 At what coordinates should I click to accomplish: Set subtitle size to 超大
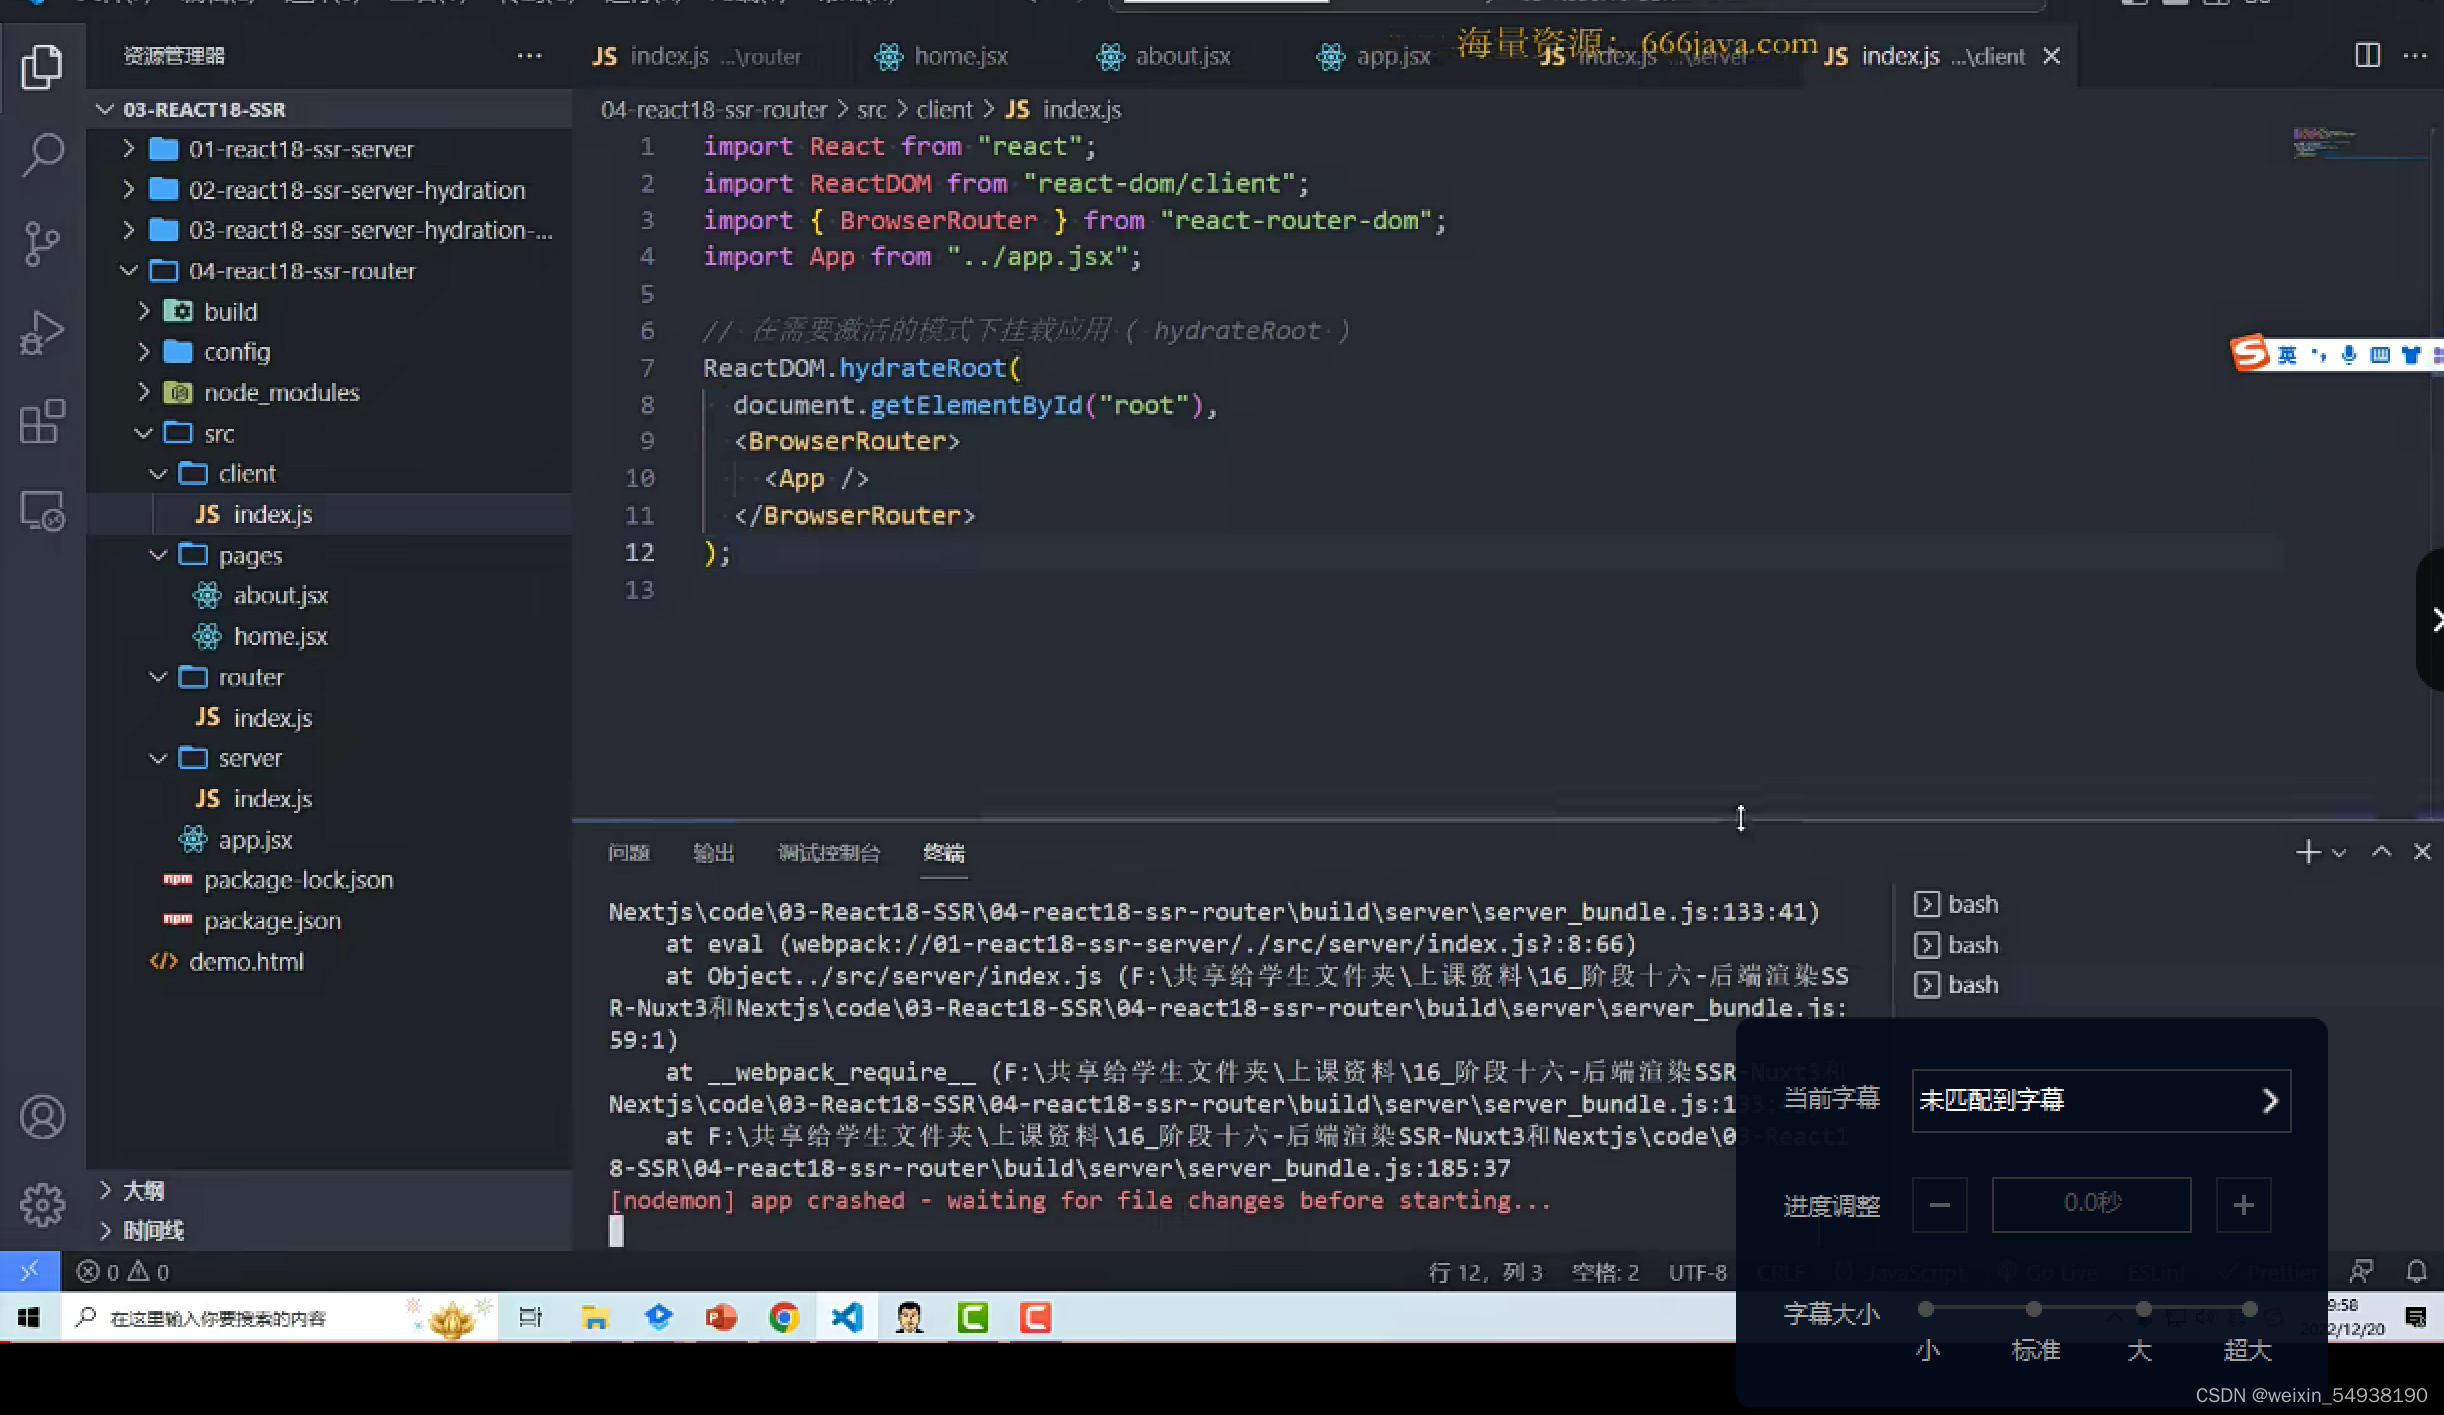click(x=2249, y=1309)
